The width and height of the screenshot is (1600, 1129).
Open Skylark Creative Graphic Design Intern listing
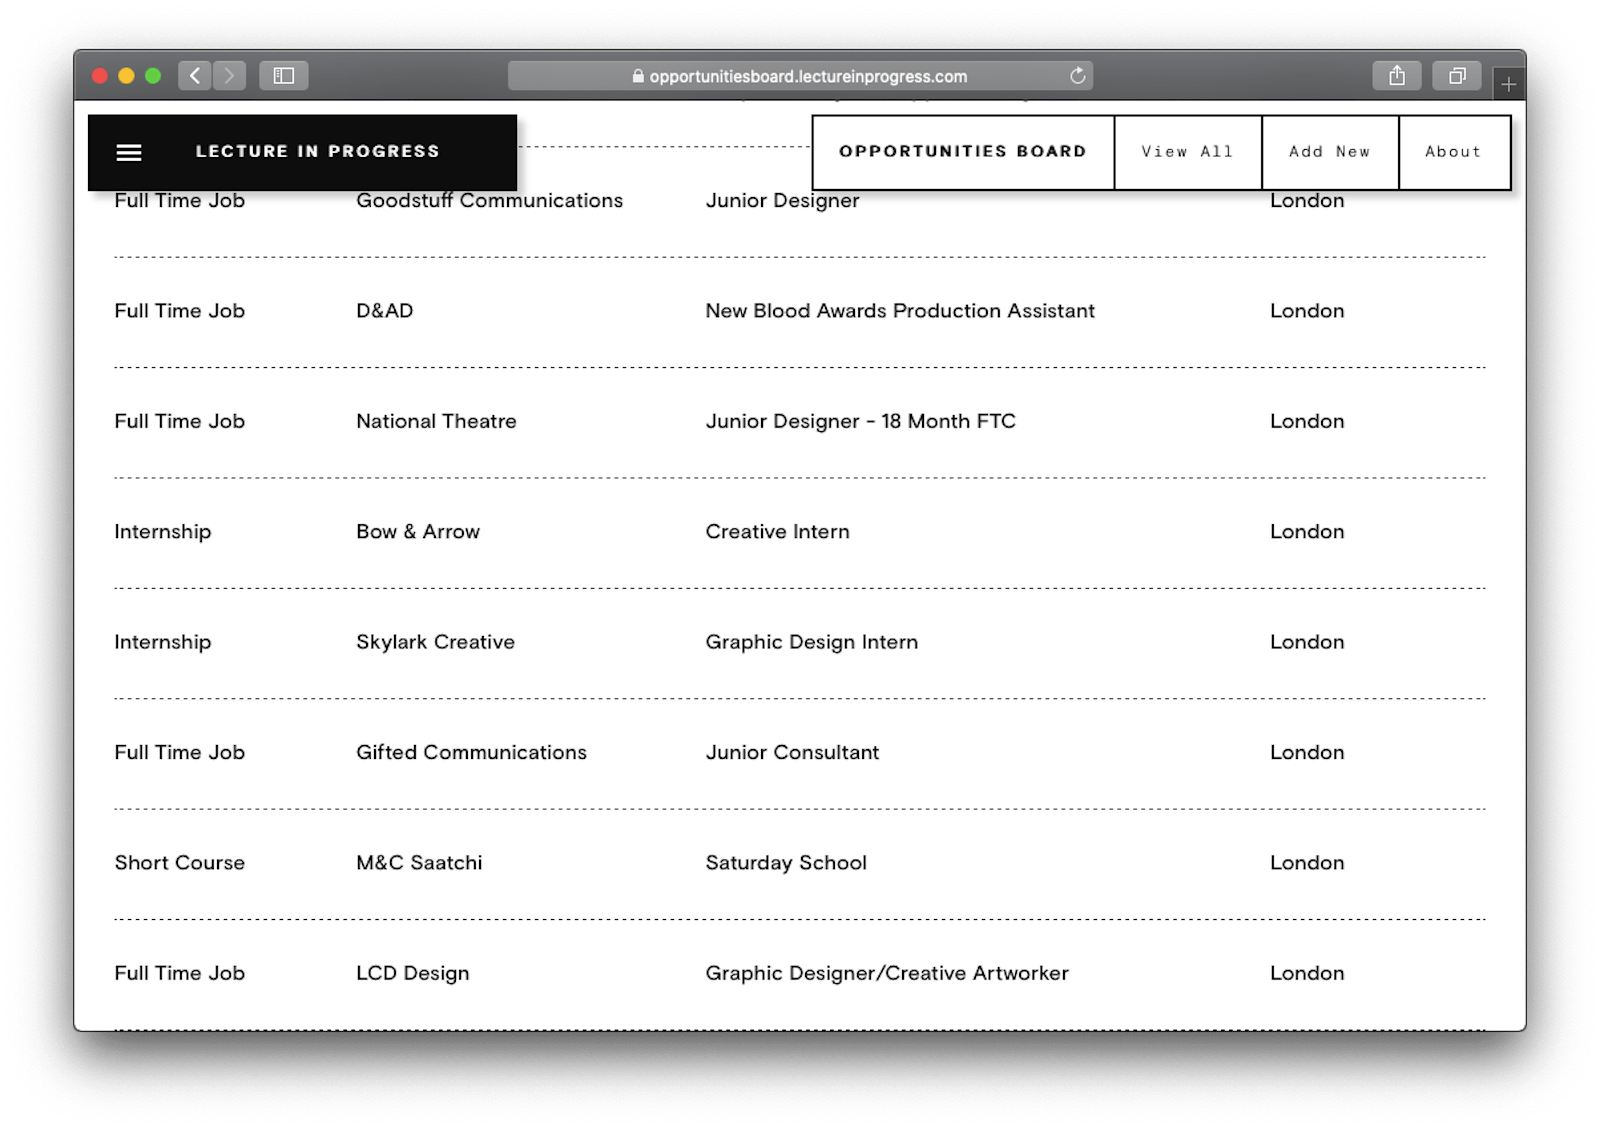coord(811,642)
